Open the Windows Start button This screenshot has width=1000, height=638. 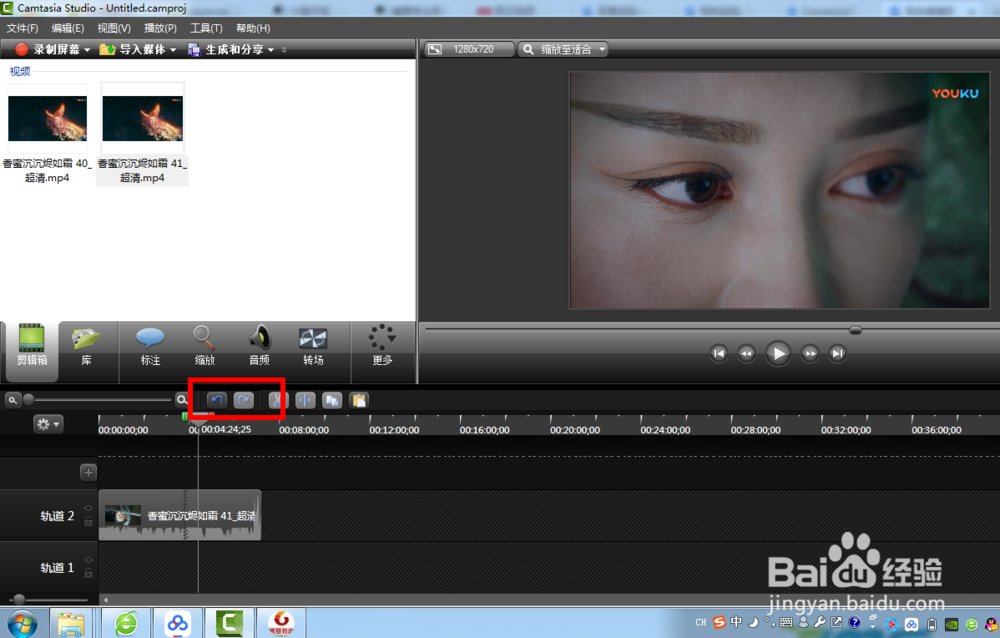click(x=22, y=623)
